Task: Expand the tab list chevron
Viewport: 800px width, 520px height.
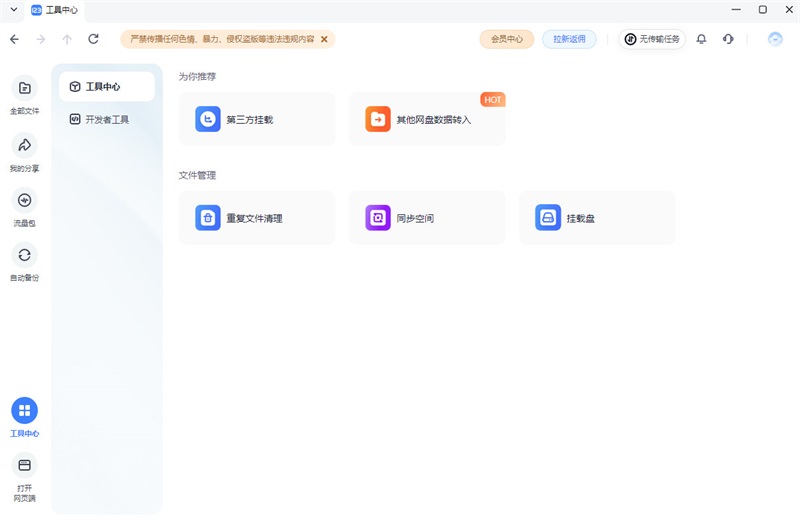Action: (14, 10)
